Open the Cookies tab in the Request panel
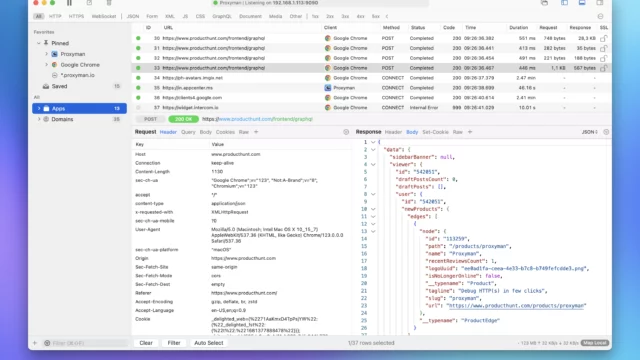 225,132
